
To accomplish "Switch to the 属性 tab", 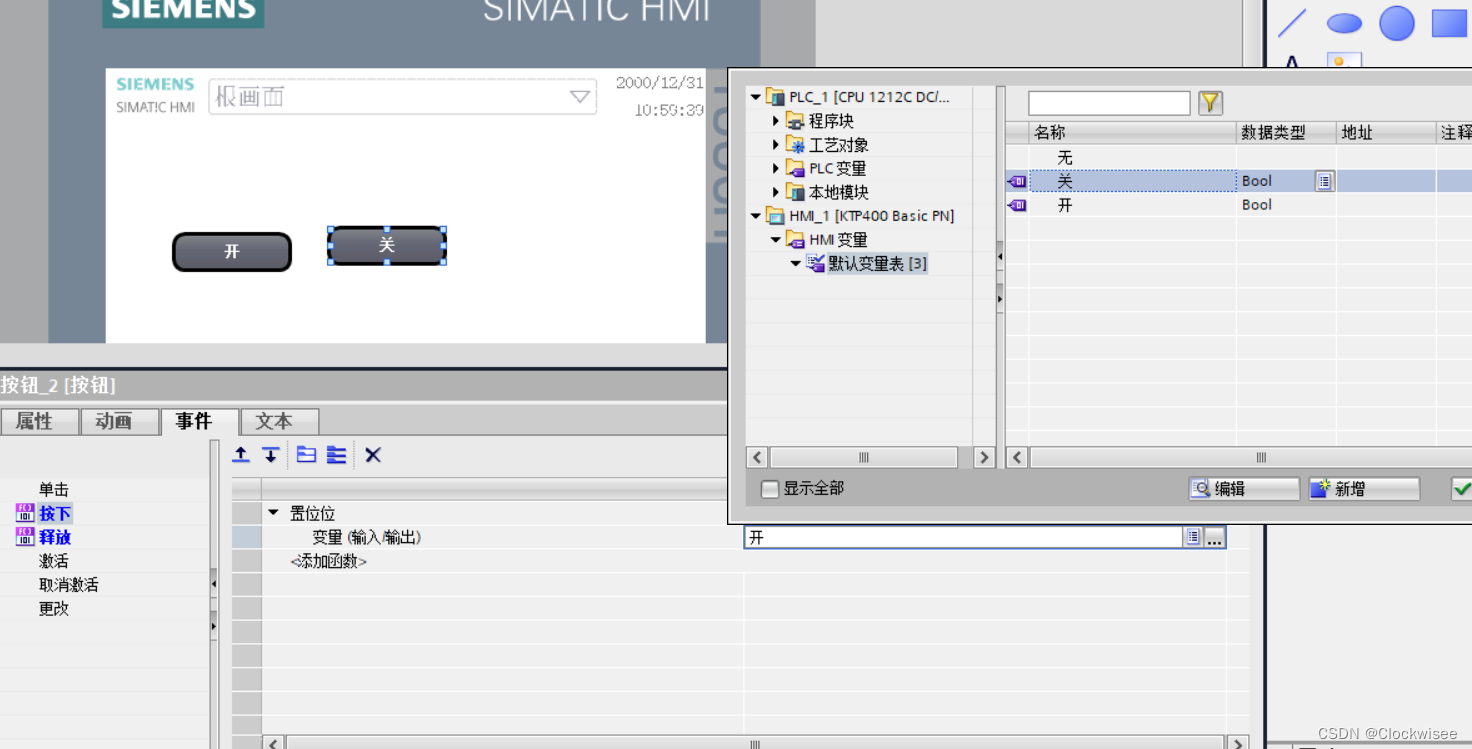I will pos(40,421).
